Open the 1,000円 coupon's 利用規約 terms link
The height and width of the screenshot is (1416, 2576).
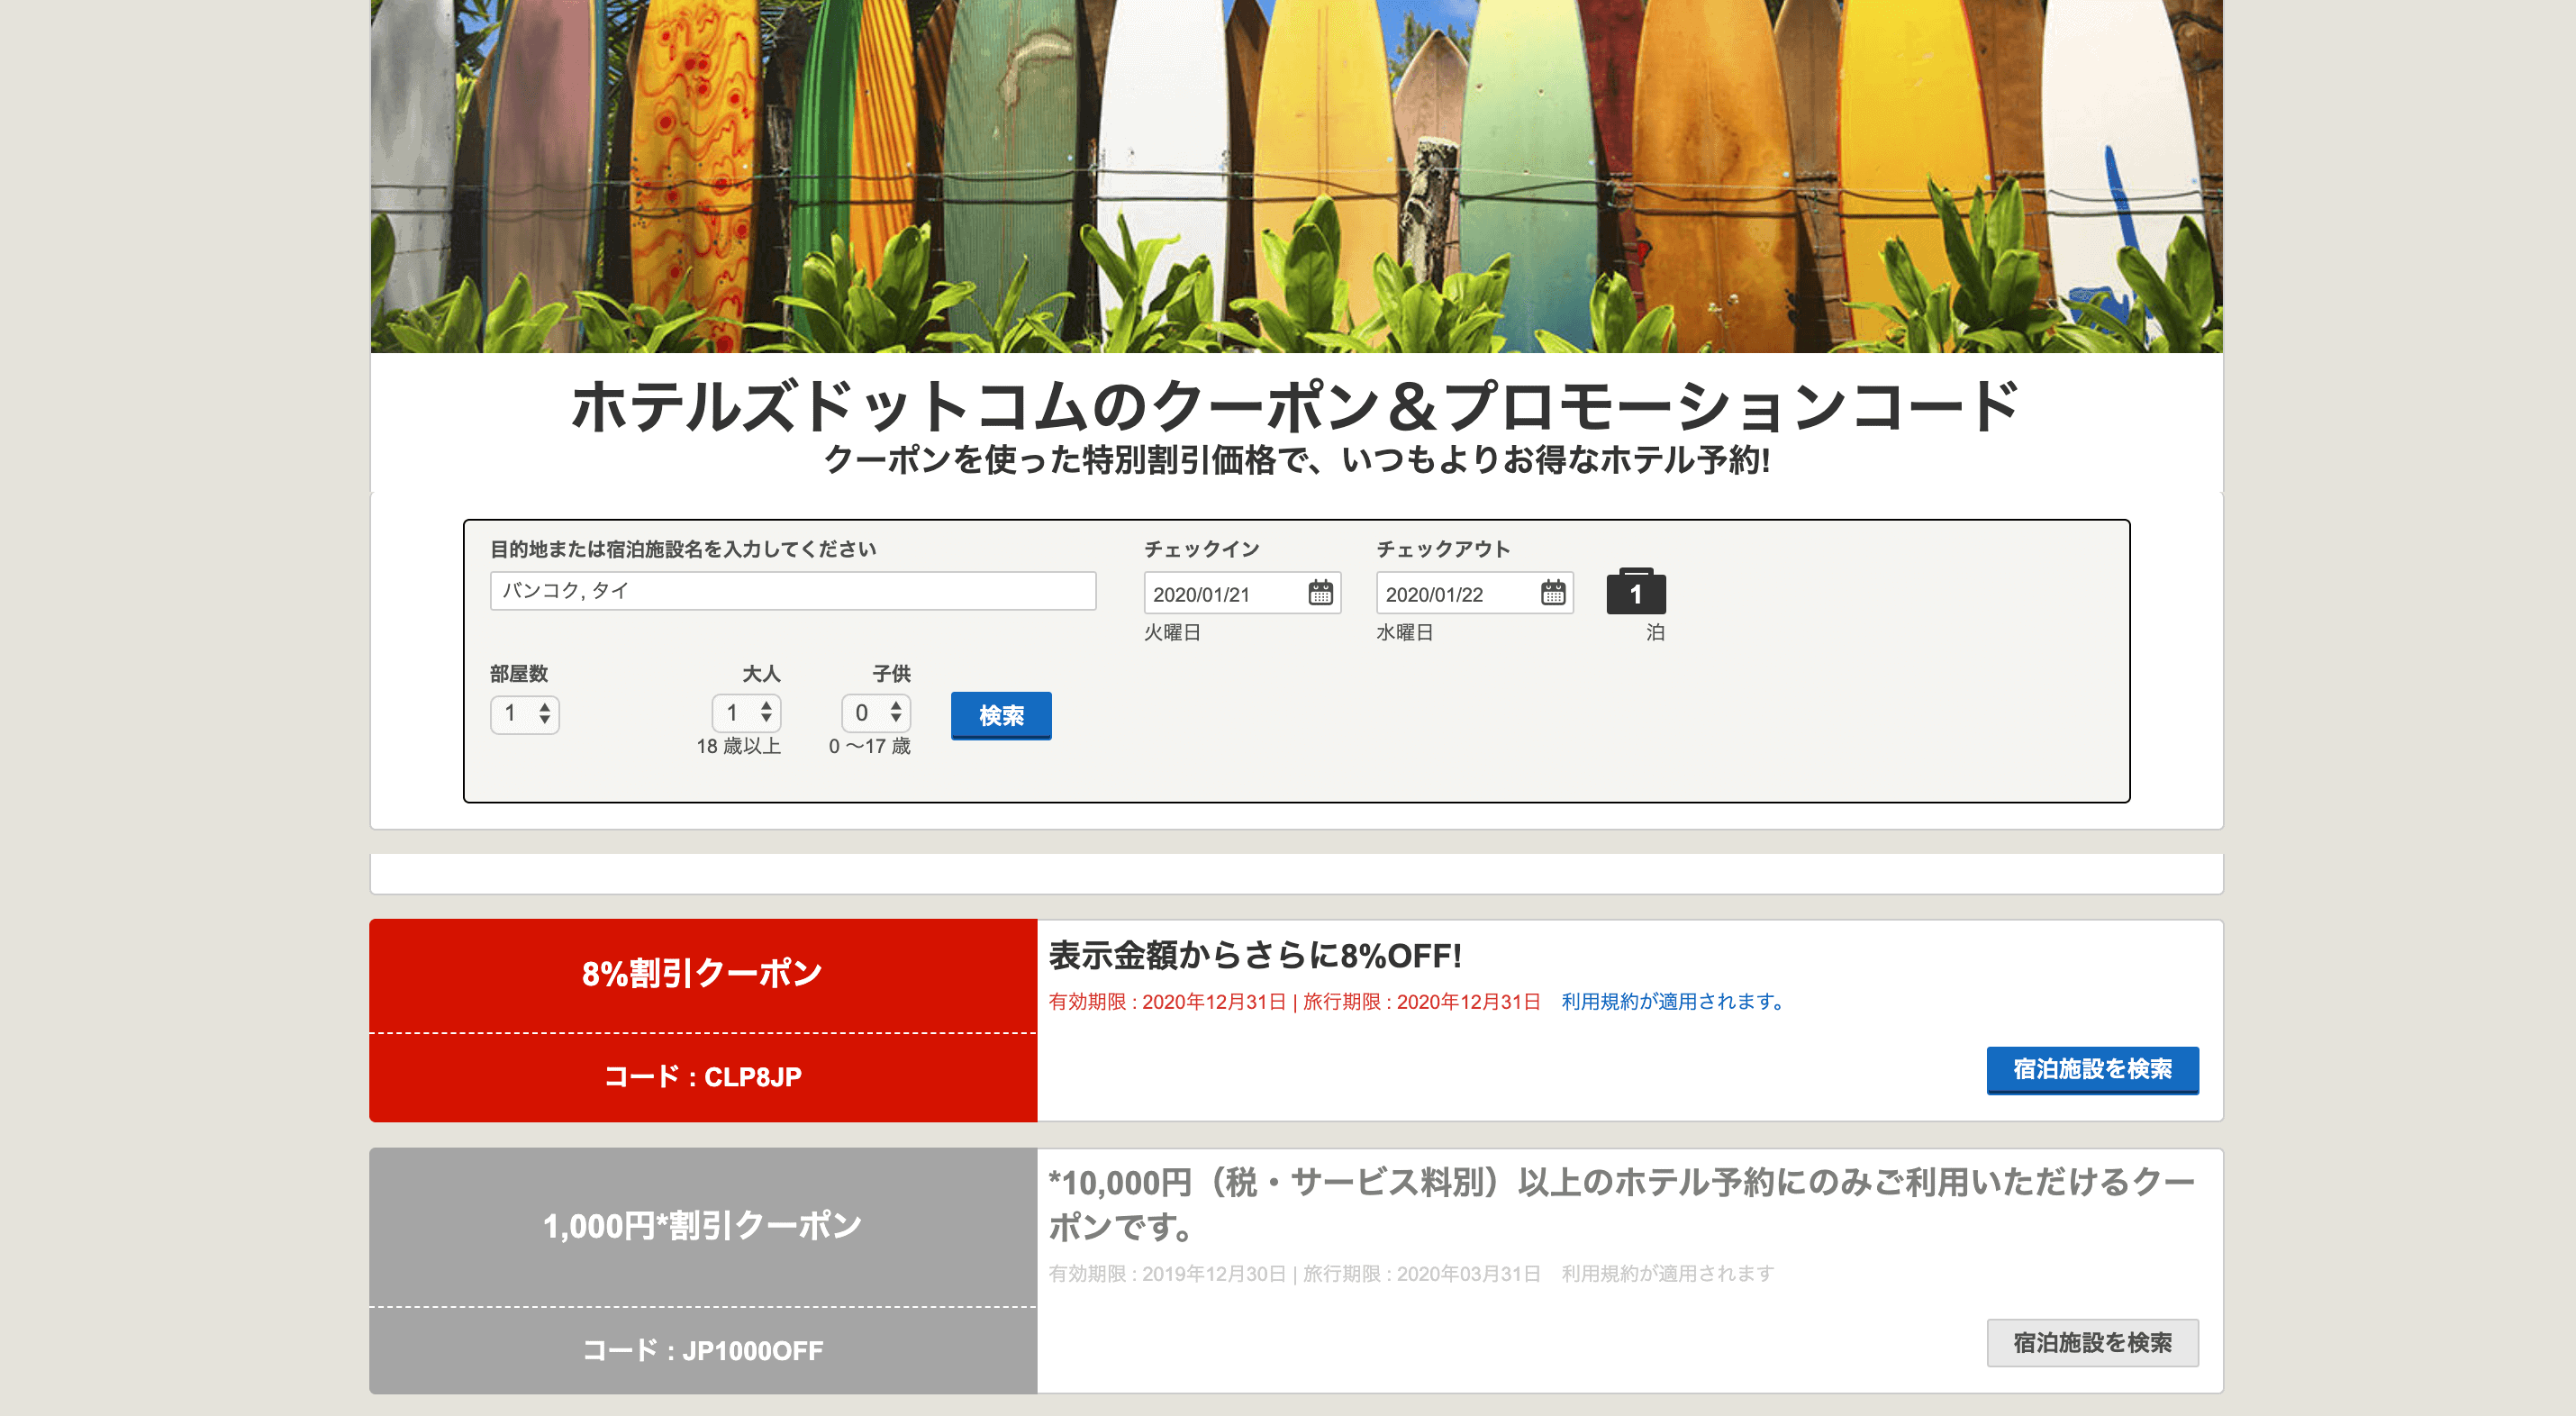pyautogui.click(x=1664, y=1274)
